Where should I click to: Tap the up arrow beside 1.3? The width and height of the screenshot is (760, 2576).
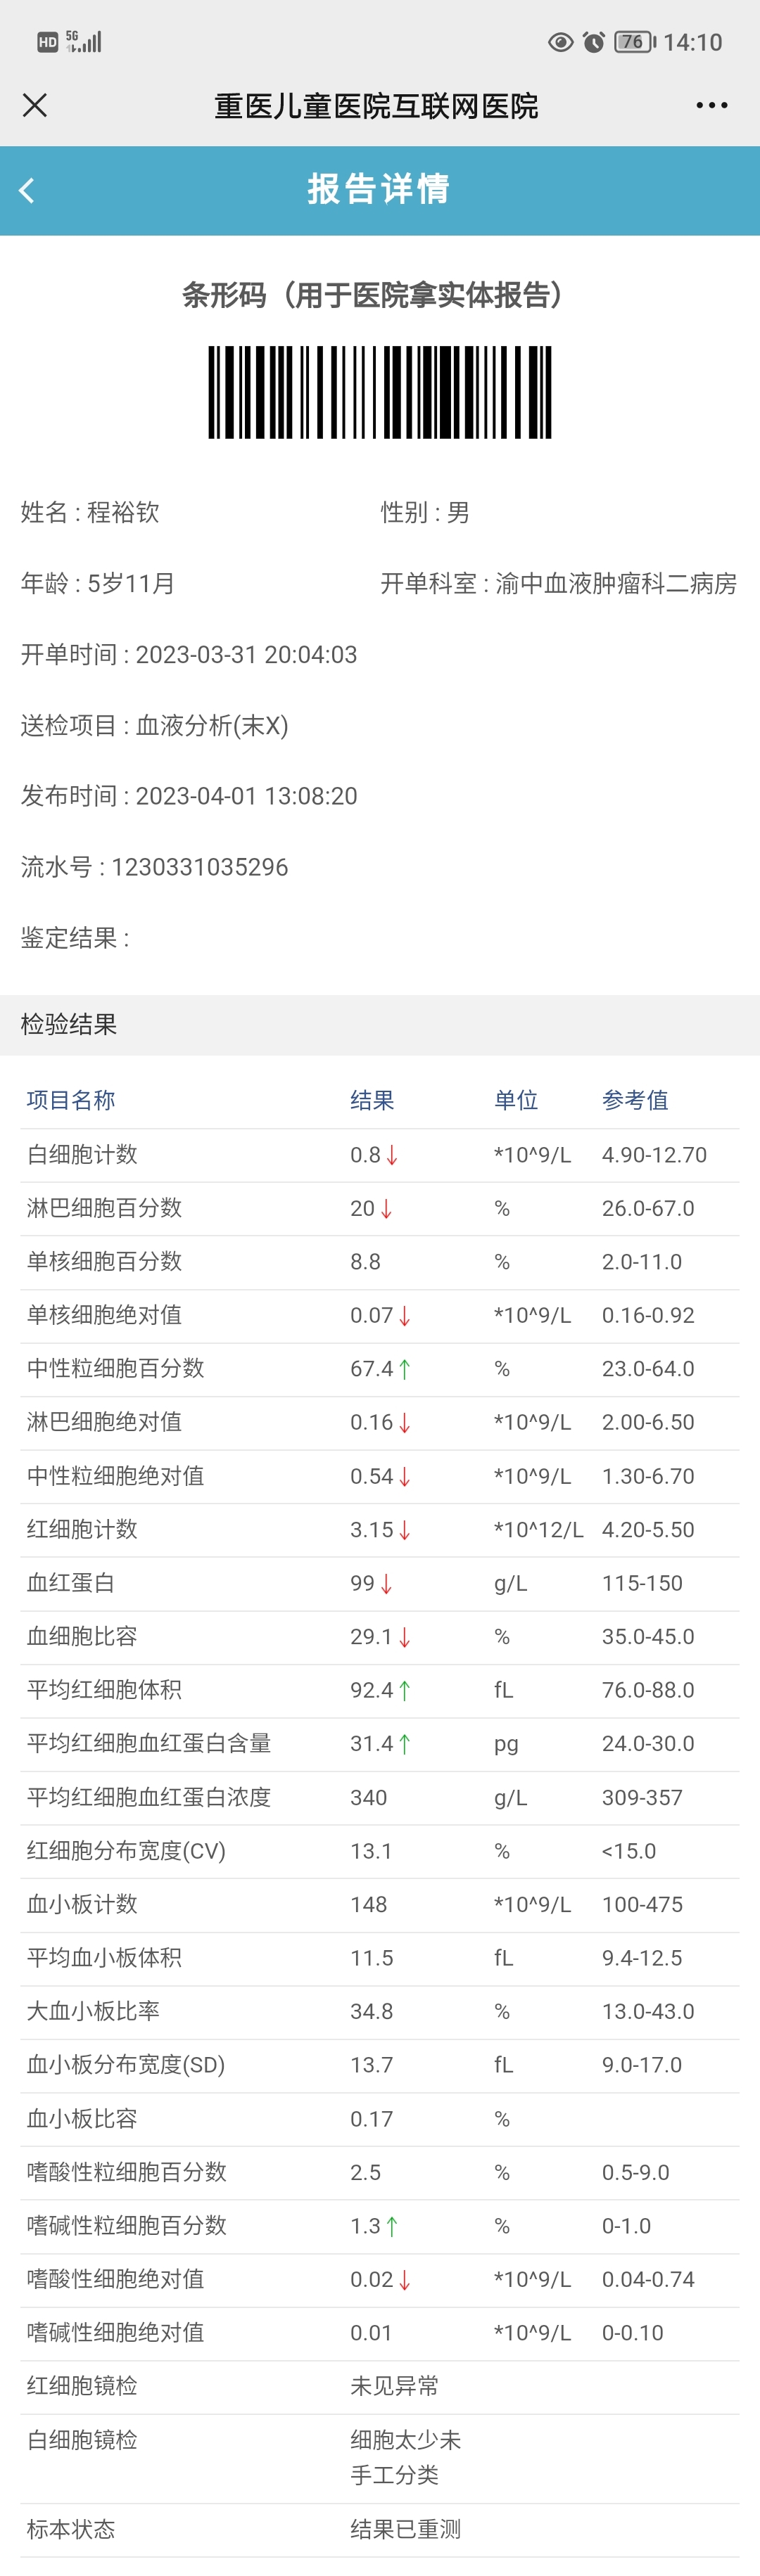392,2226
